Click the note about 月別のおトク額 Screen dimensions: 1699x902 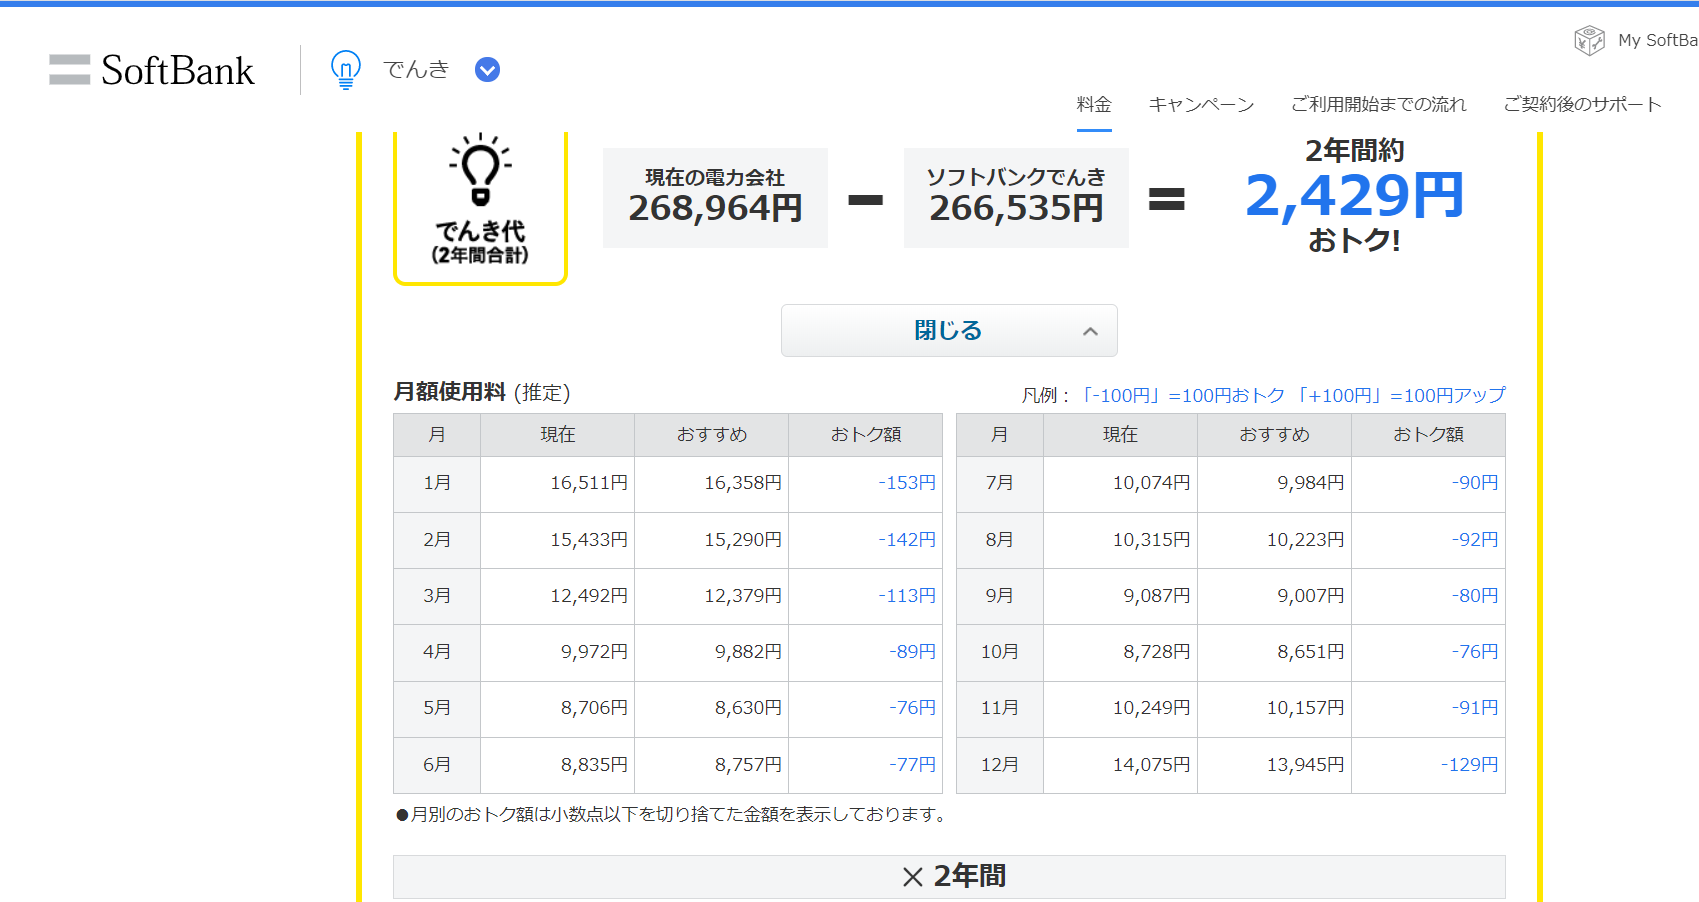(x=671, y=815)
